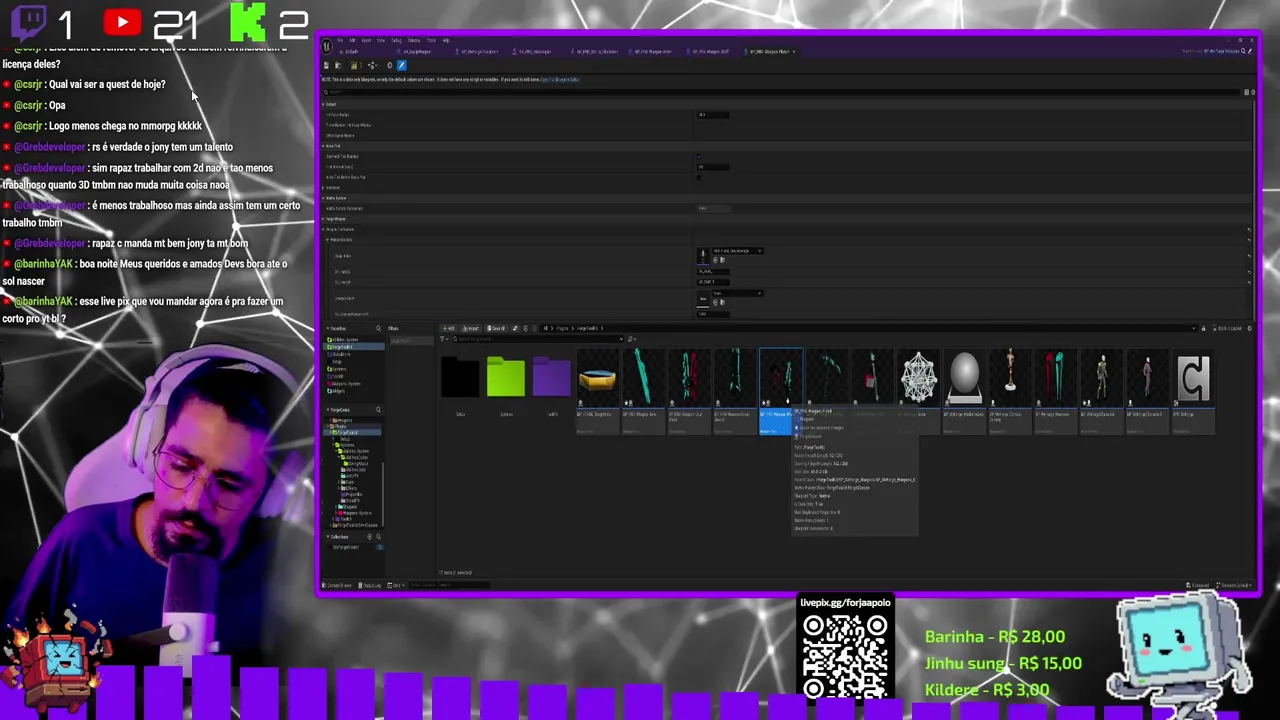
Task: Click the Content Browser lock icon
Action: click(x=1203, y=328)
